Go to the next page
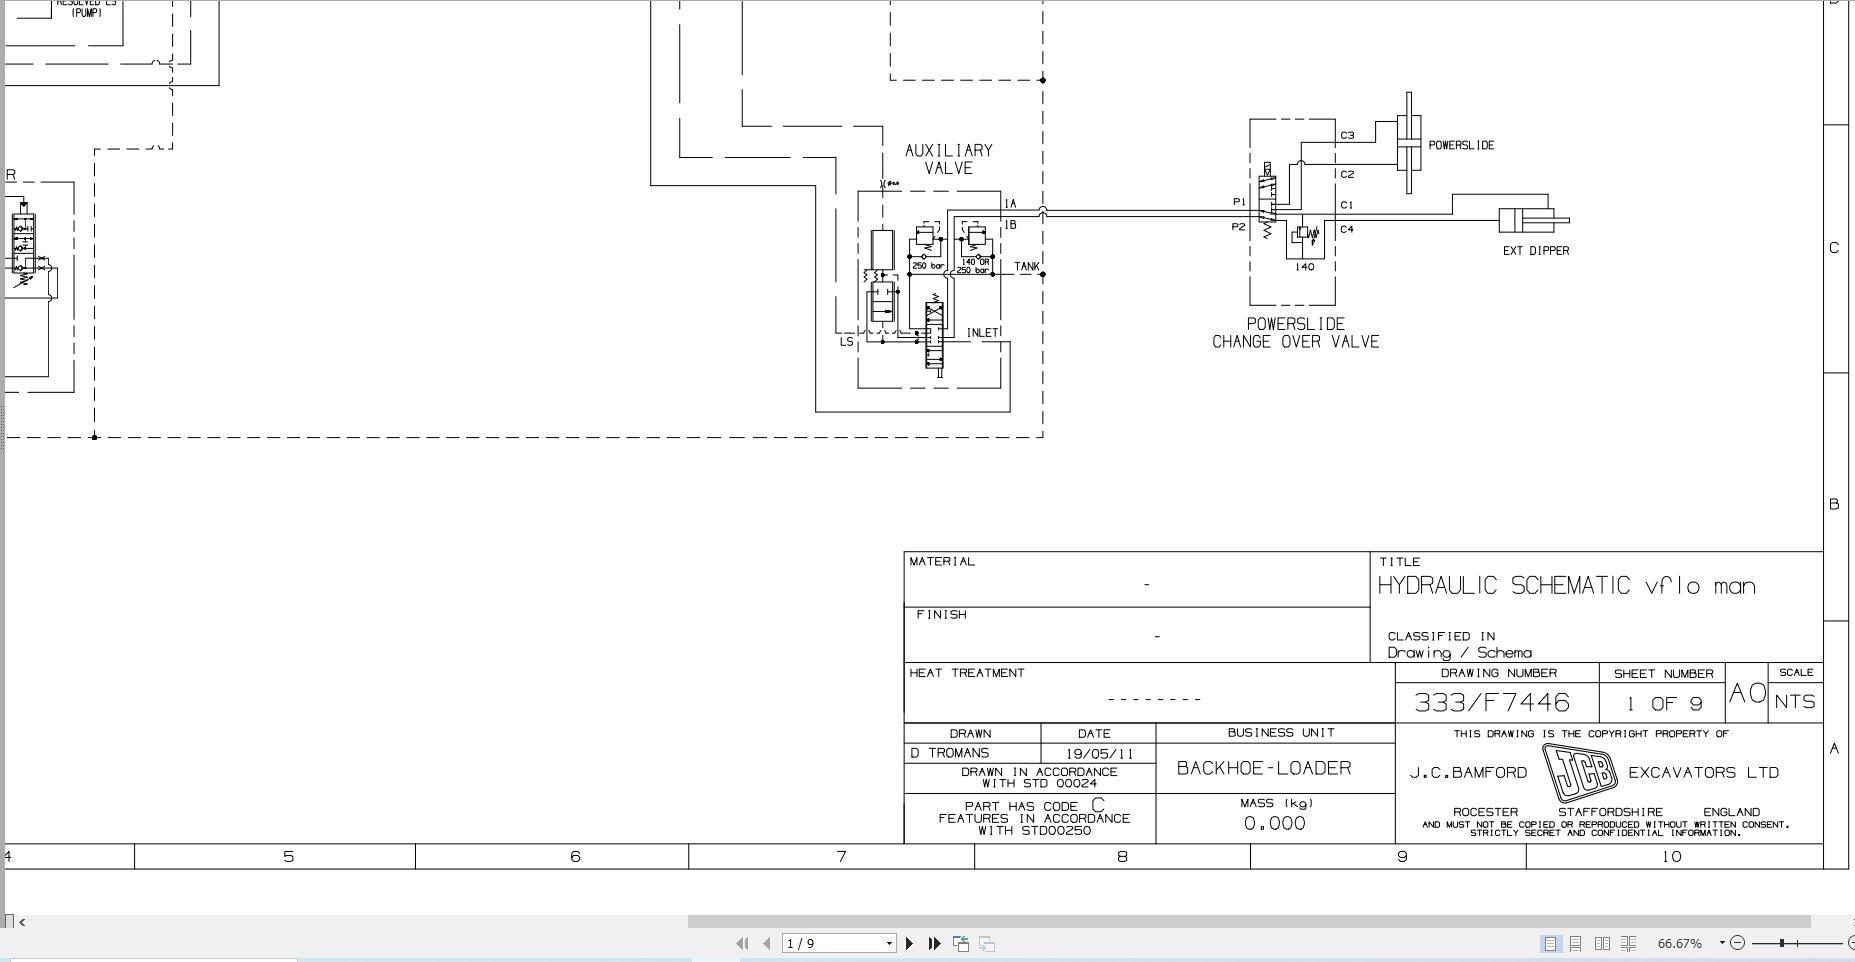 pos(910,943)
